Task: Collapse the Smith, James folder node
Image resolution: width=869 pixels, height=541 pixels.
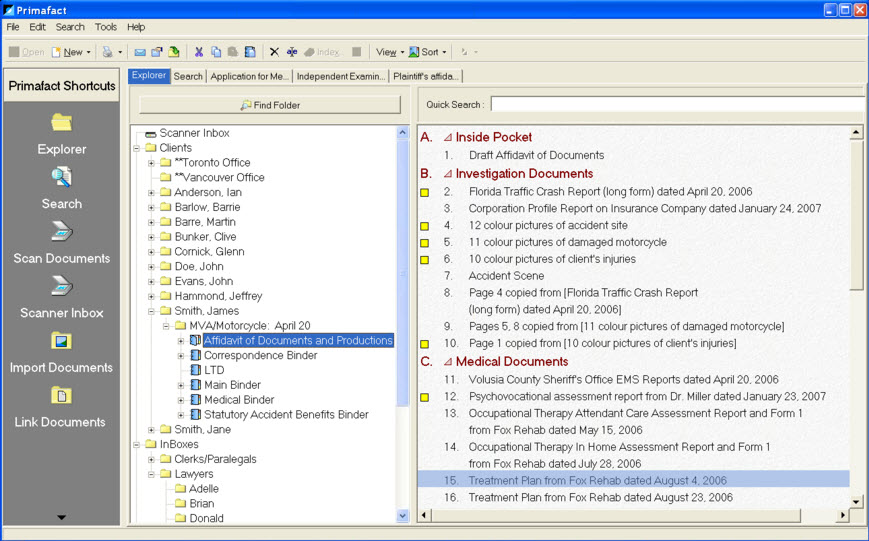Action: pos(151,311)
